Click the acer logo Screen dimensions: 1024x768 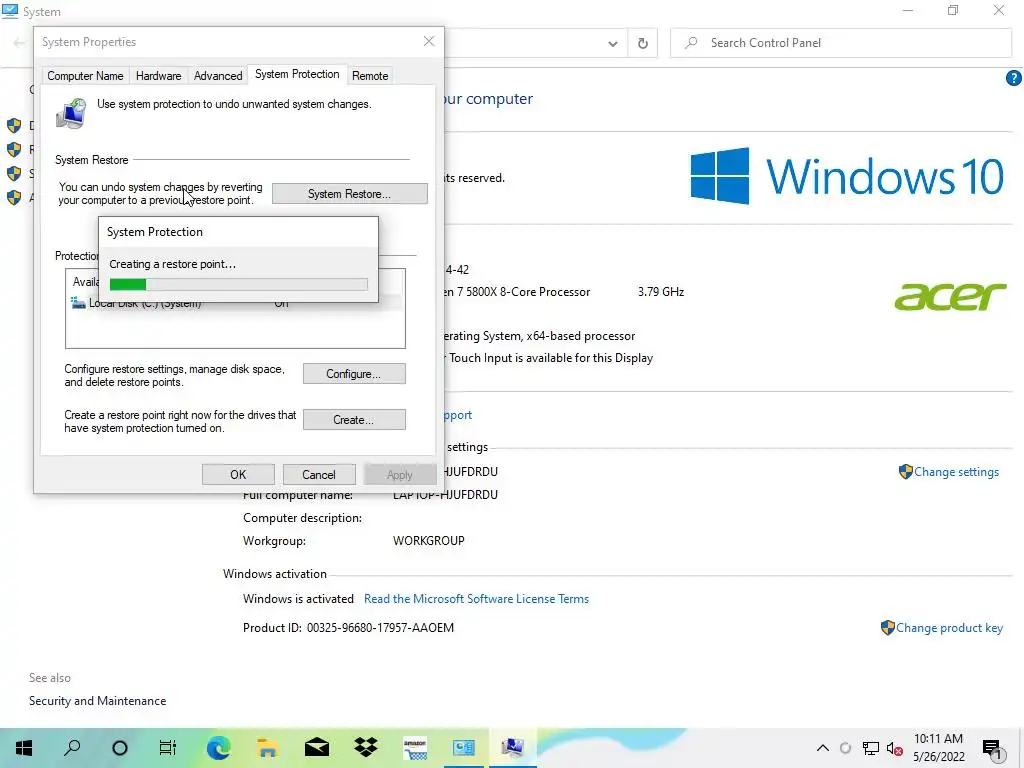(x=950, y=296)
